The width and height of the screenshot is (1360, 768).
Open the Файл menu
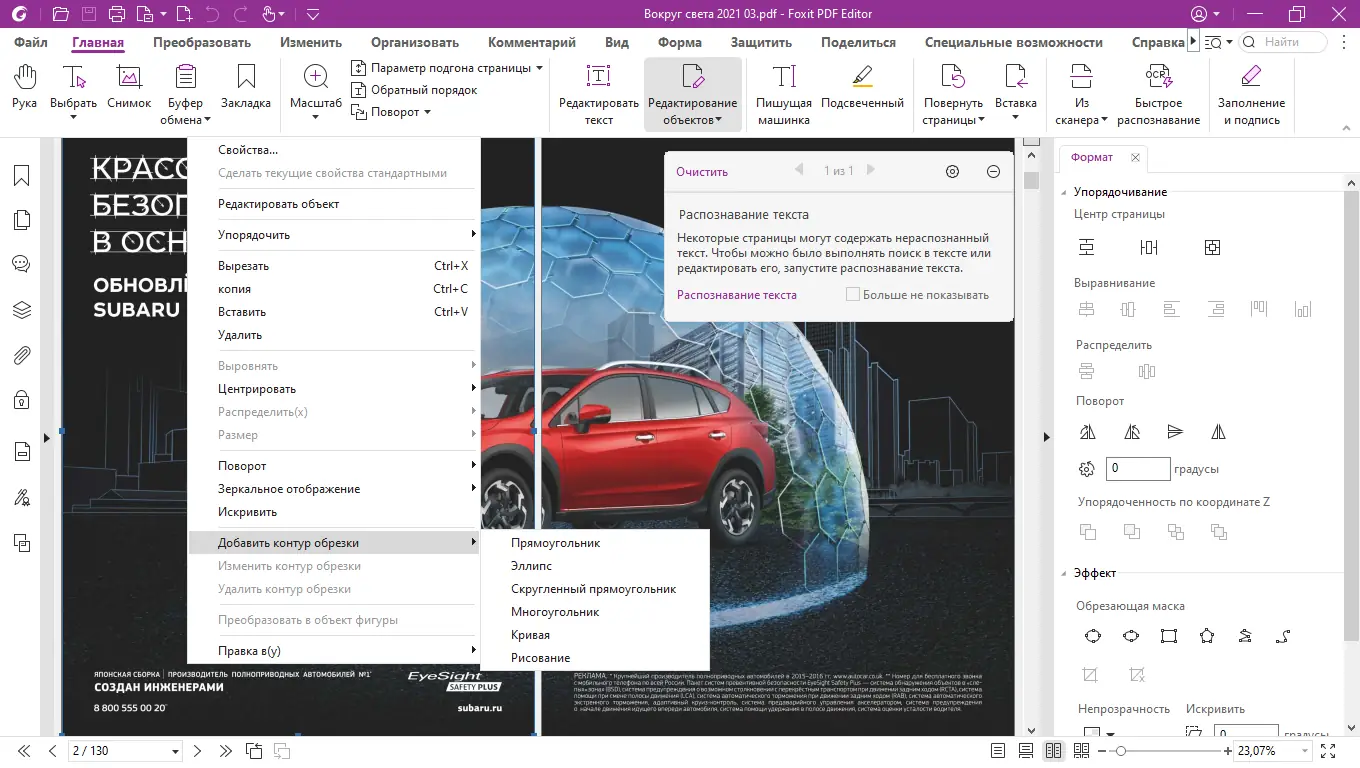tap(31, 42)
